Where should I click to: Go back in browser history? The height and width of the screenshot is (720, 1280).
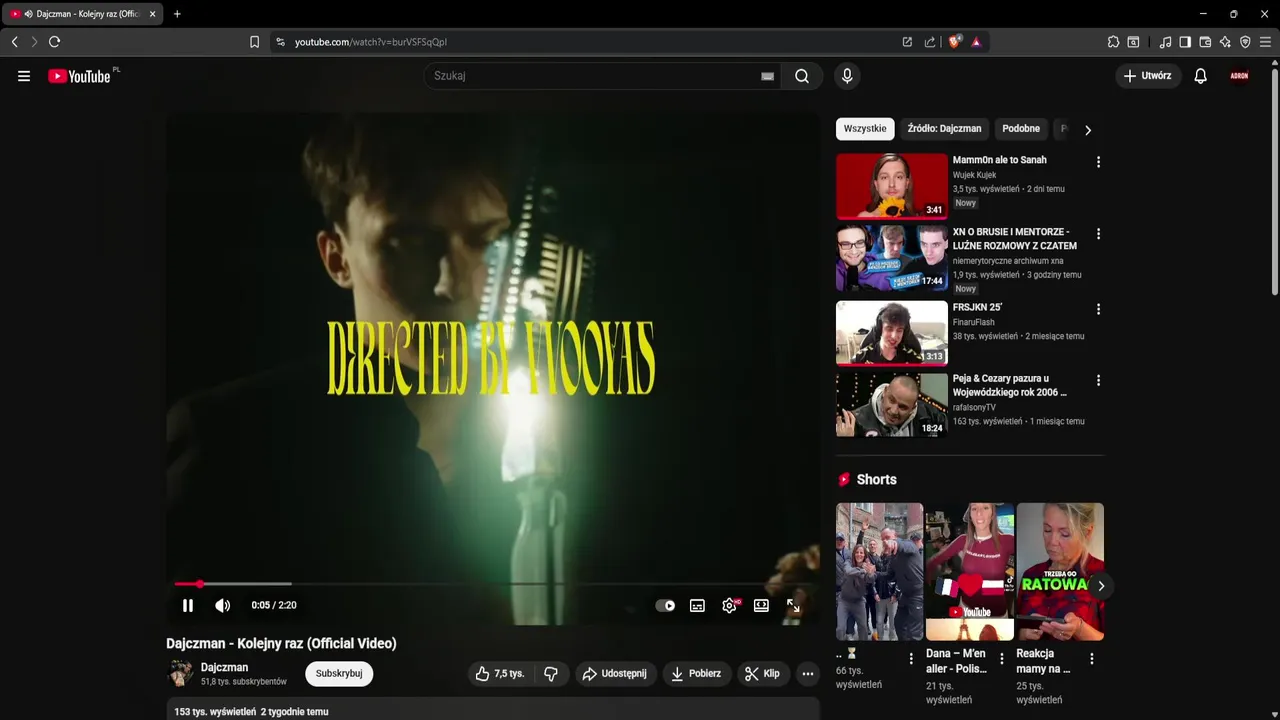click(x=14, y=42)
